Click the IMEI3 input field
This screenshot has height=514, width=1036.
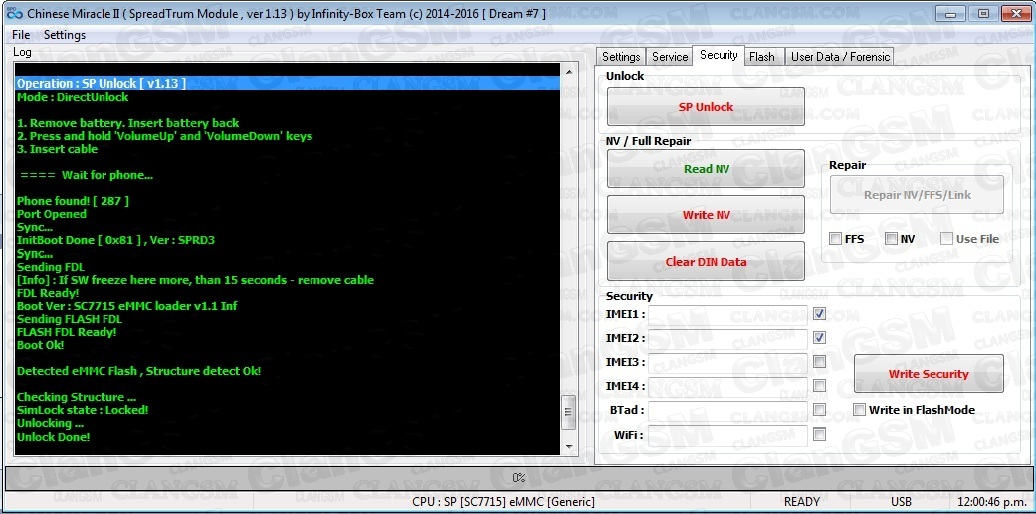tap(728, 363)
